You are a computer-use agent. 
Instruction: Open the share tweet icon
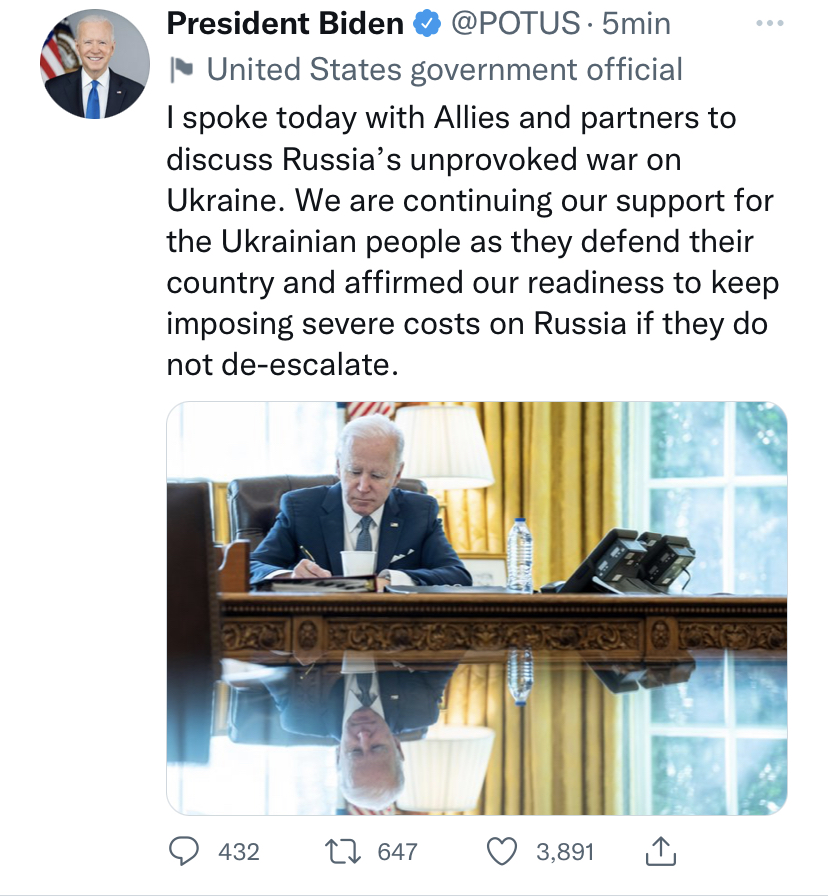pos(663,851)
